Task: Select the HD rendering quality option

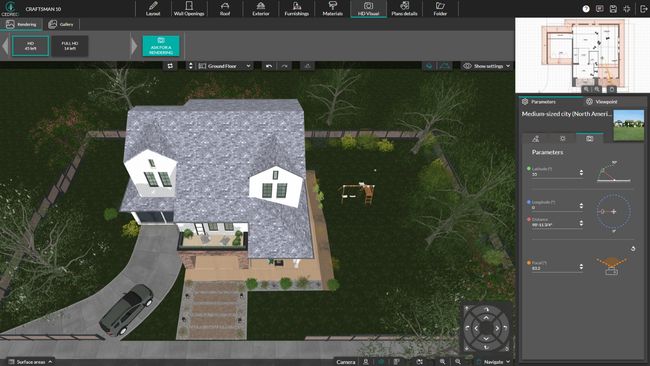Action: [30, 46]
